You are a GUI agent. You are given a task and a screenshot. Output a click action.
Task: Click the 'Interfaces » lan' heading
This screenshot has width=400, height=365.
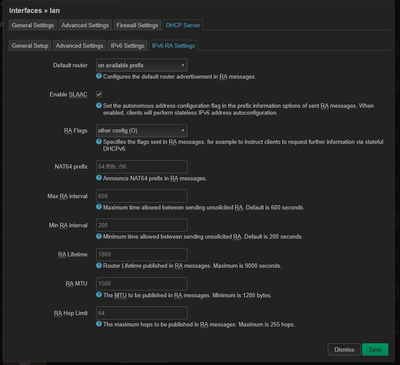34,11
